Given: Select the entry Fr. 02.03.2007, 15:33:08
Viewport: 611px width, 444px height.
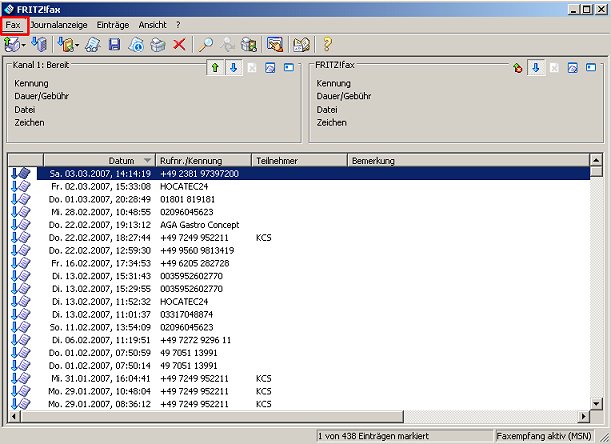Looking at the screenshot, I should coord(299,186).
